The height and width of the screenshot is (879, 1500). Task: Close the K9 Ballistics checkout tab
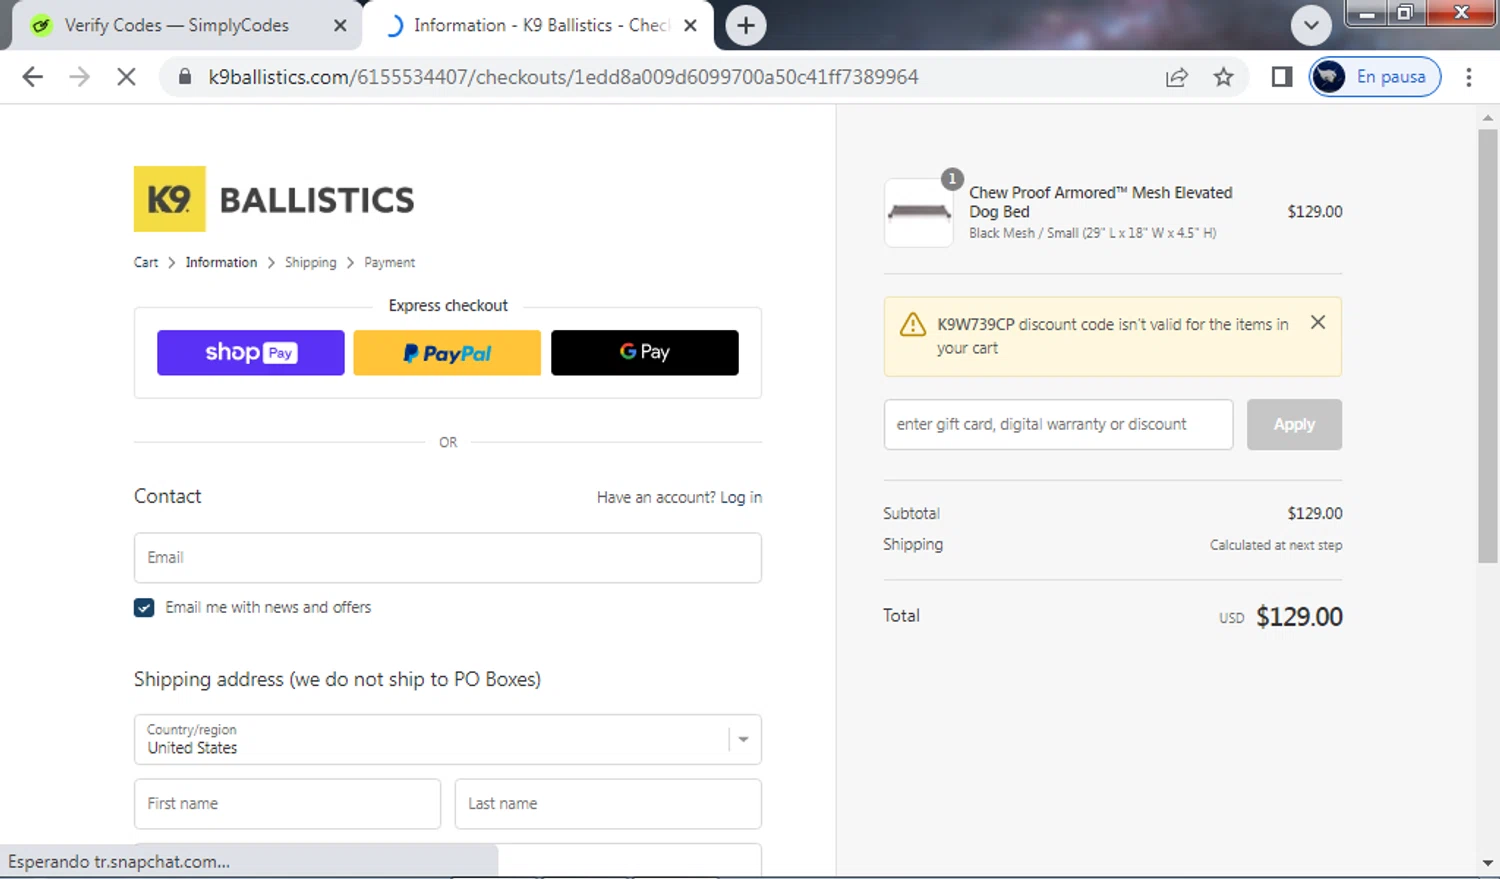(x=690, y=26)
